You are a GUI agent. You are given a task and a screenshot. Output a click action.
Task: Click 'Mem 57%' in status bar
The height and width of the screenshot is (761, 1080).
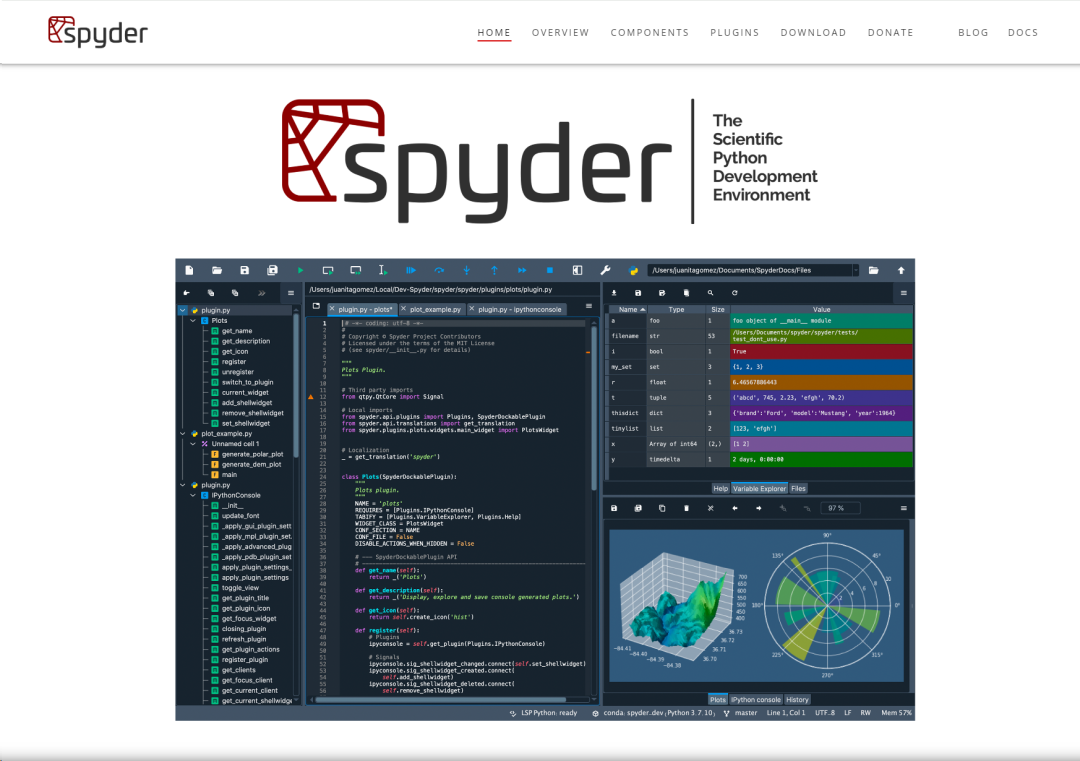point(896,713)
